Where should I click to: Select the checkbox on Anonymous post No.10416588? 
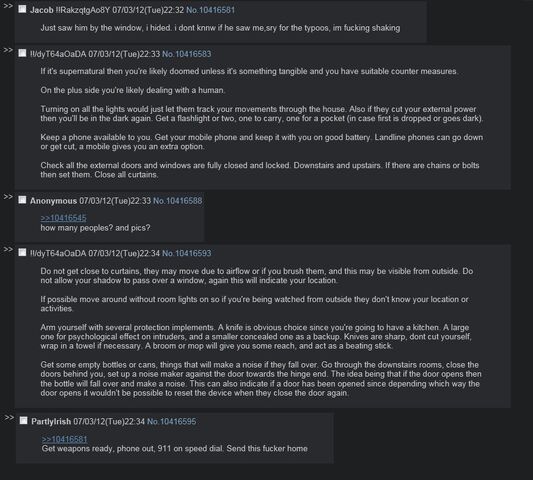(x=22, y=200)
